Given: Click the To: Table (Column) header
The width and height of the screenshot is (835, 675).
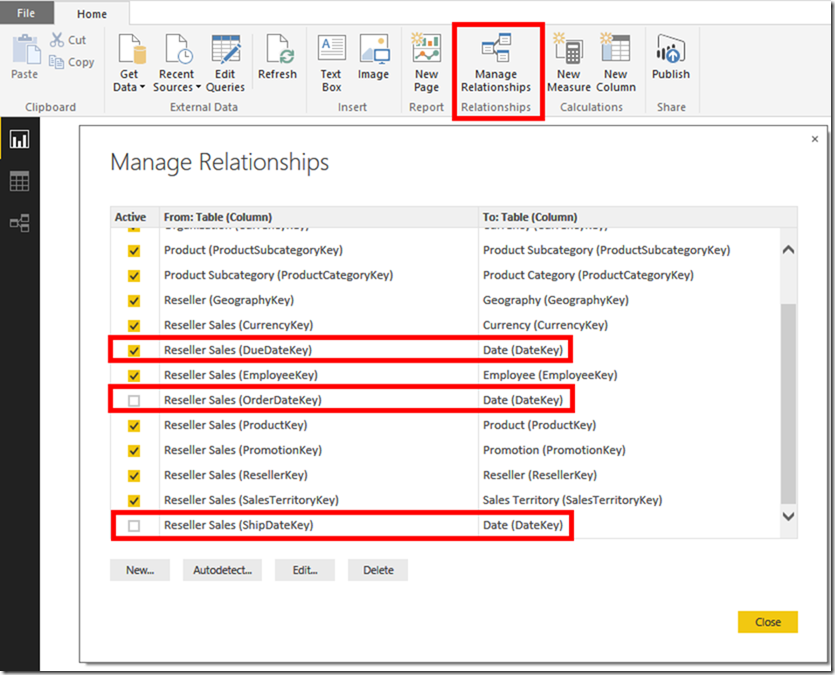Looking at the screenshot, I should click(x=530, y=217).
